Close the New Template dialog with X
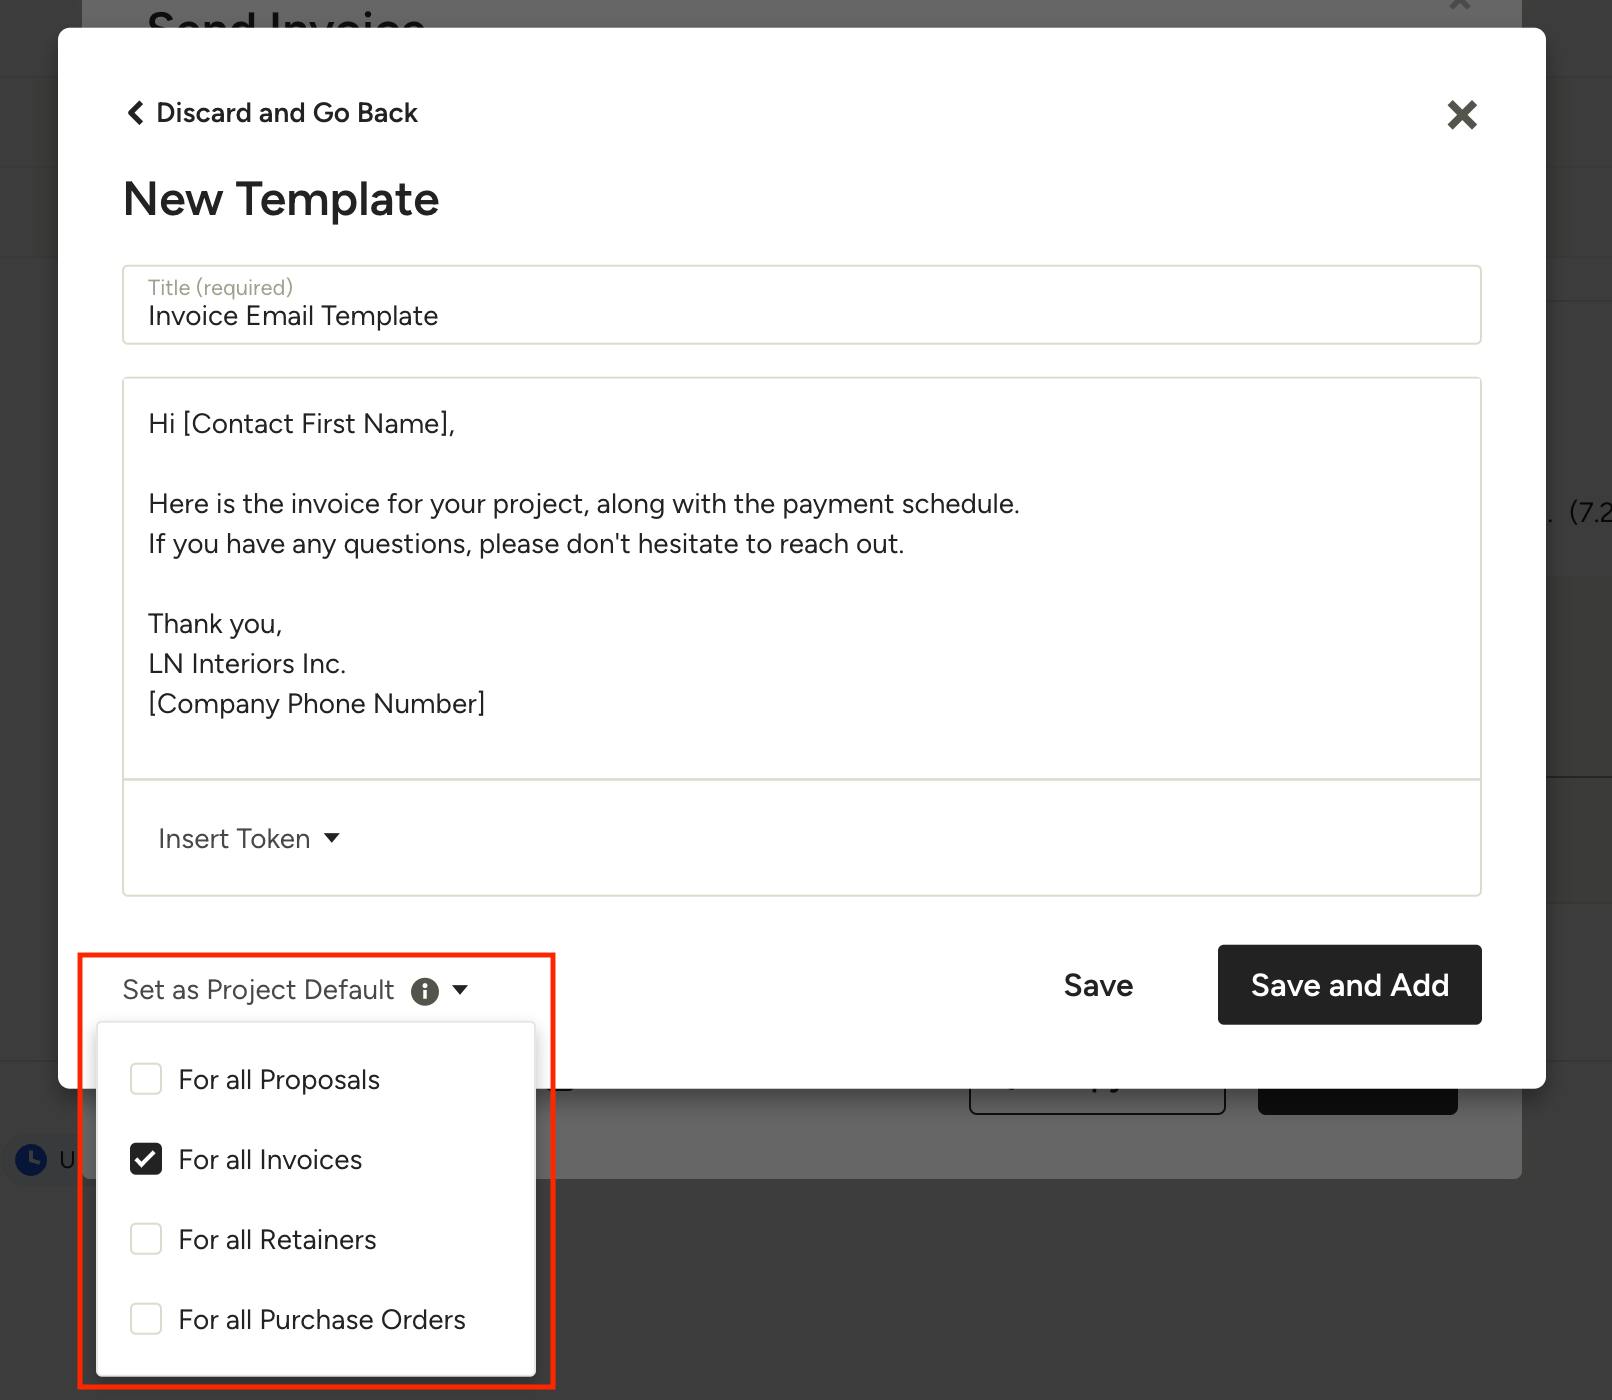The width and height of the screenshot is (1612, 1400). point(1462,115)
